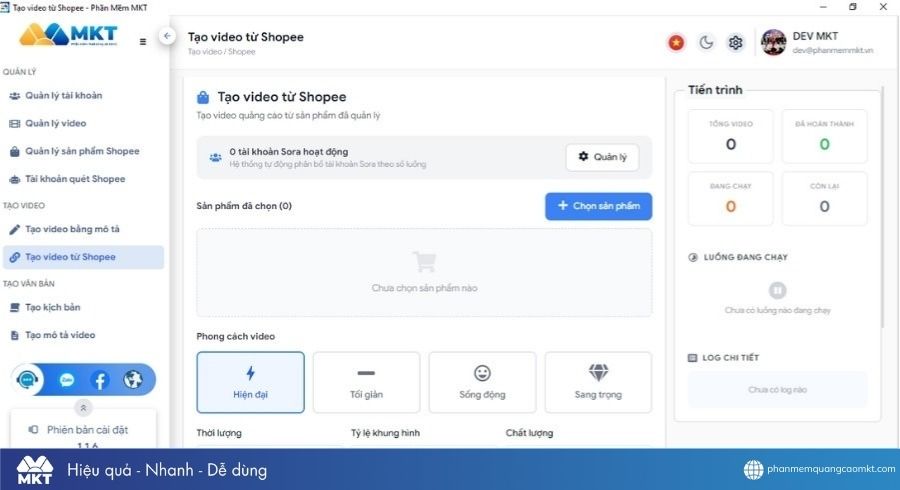900x490 pixels.
Task: Open the Facebook icon
Action: (100, 380)
